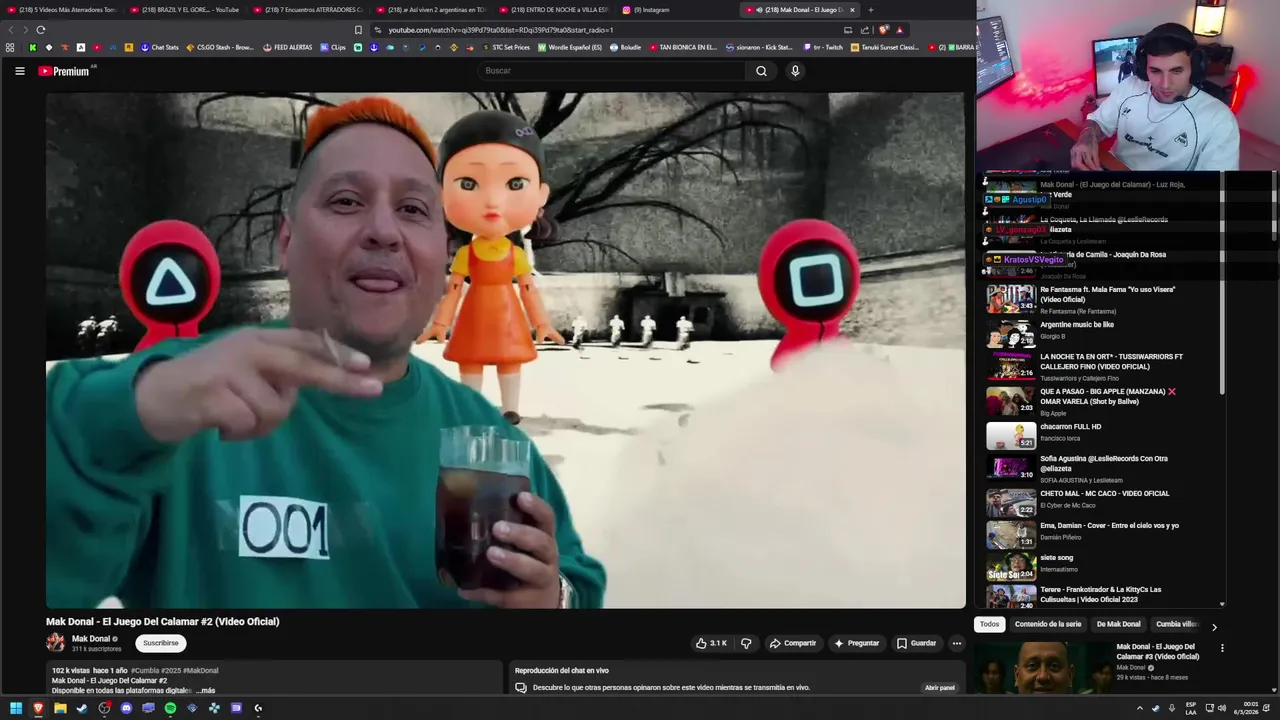This screenshot has width=1280, height=720.
Task: Reload the page with browser refresh icon
Action: (x=40, y=30)
